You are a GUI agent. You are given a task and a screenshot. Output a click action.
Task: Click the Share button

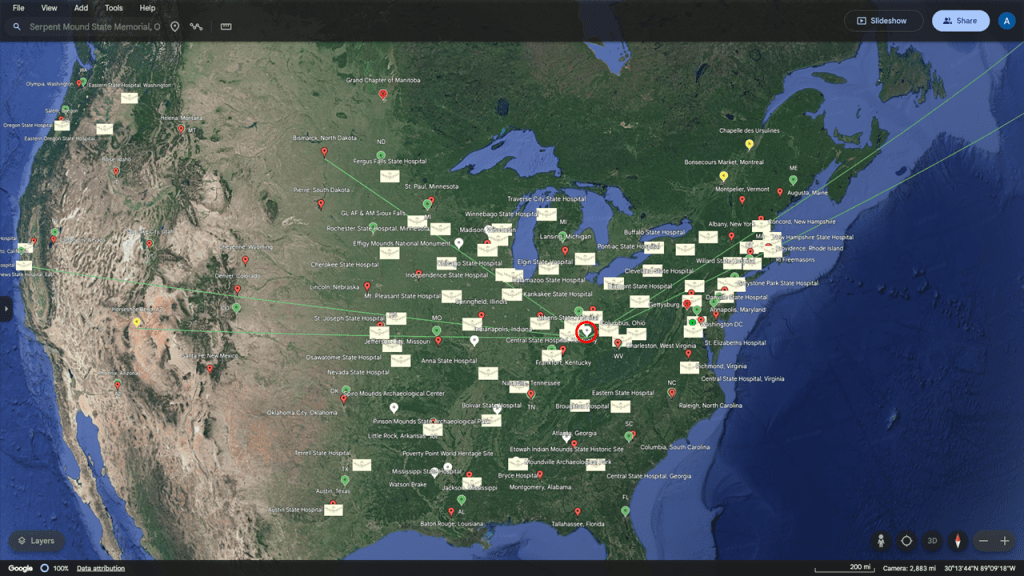pyautogui.click(x=960, y=20)
